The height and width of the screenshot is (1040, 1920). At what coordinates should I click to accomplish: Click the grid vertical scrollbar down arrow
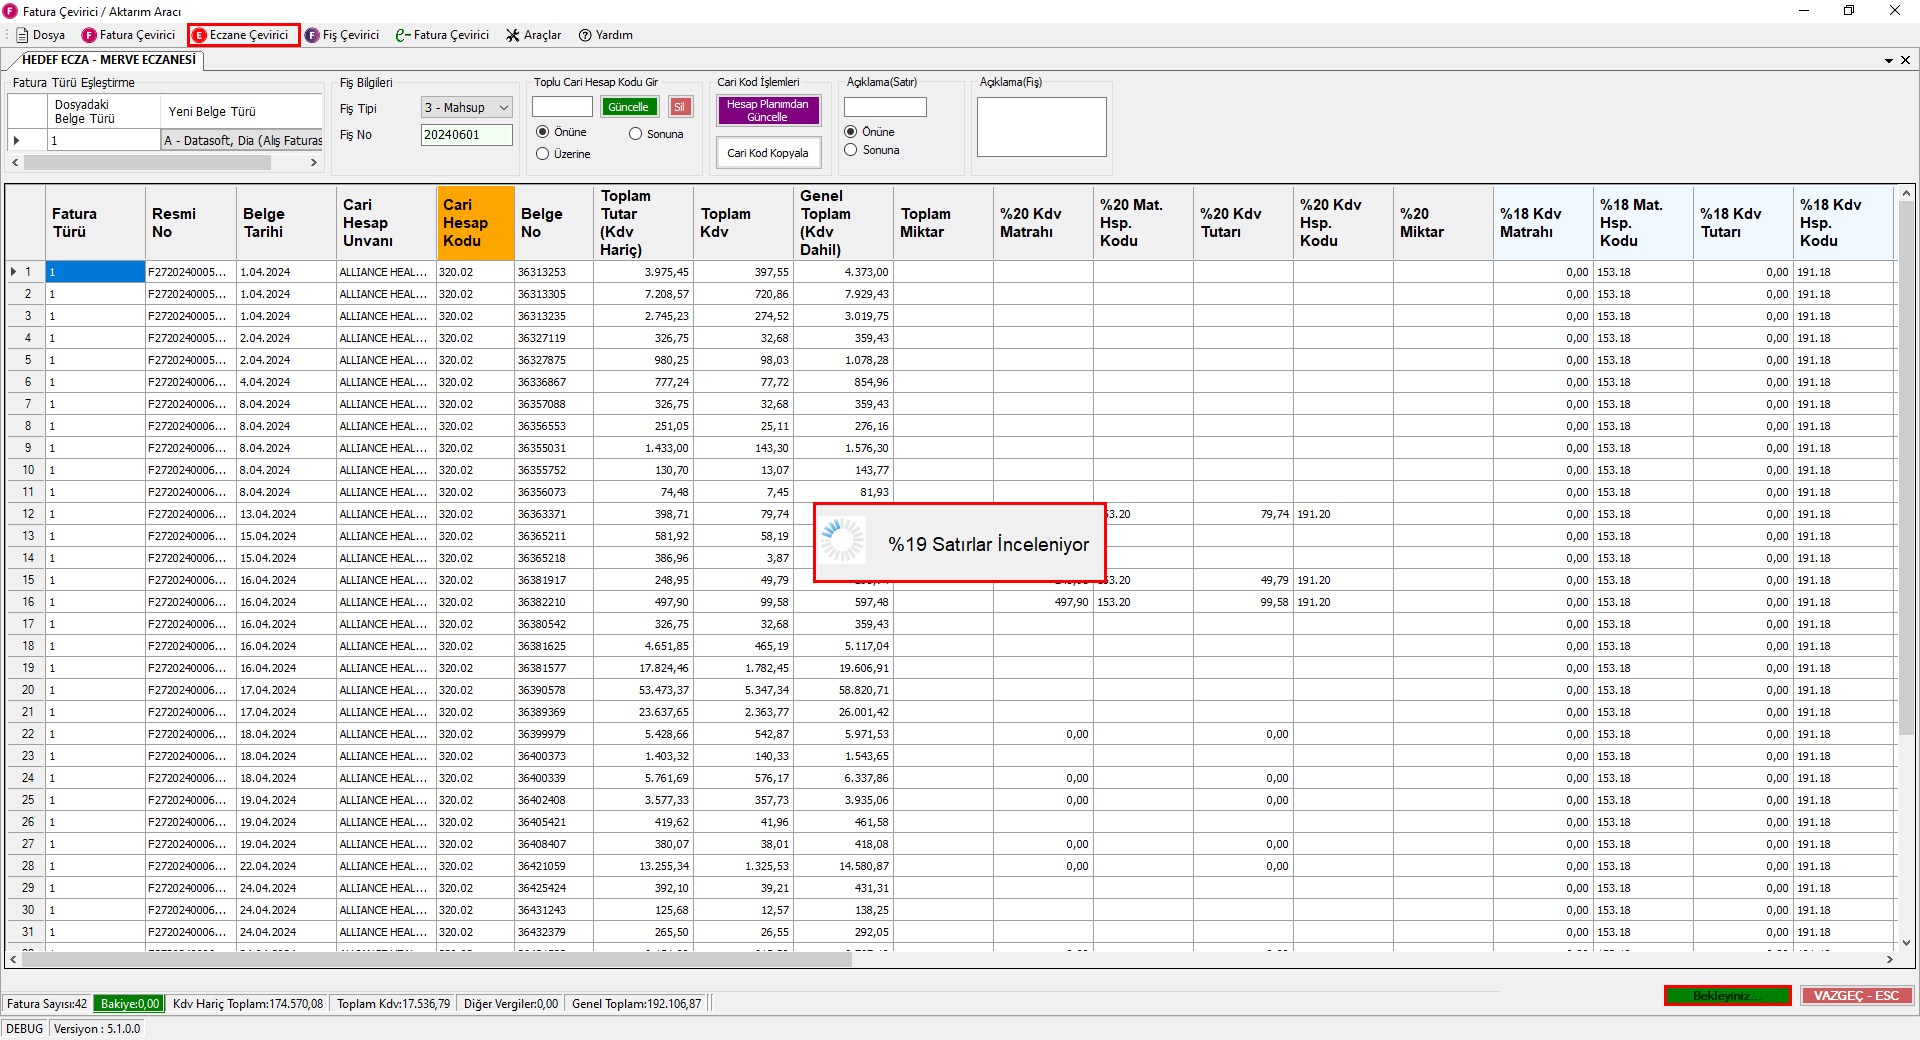(1906, 942)
